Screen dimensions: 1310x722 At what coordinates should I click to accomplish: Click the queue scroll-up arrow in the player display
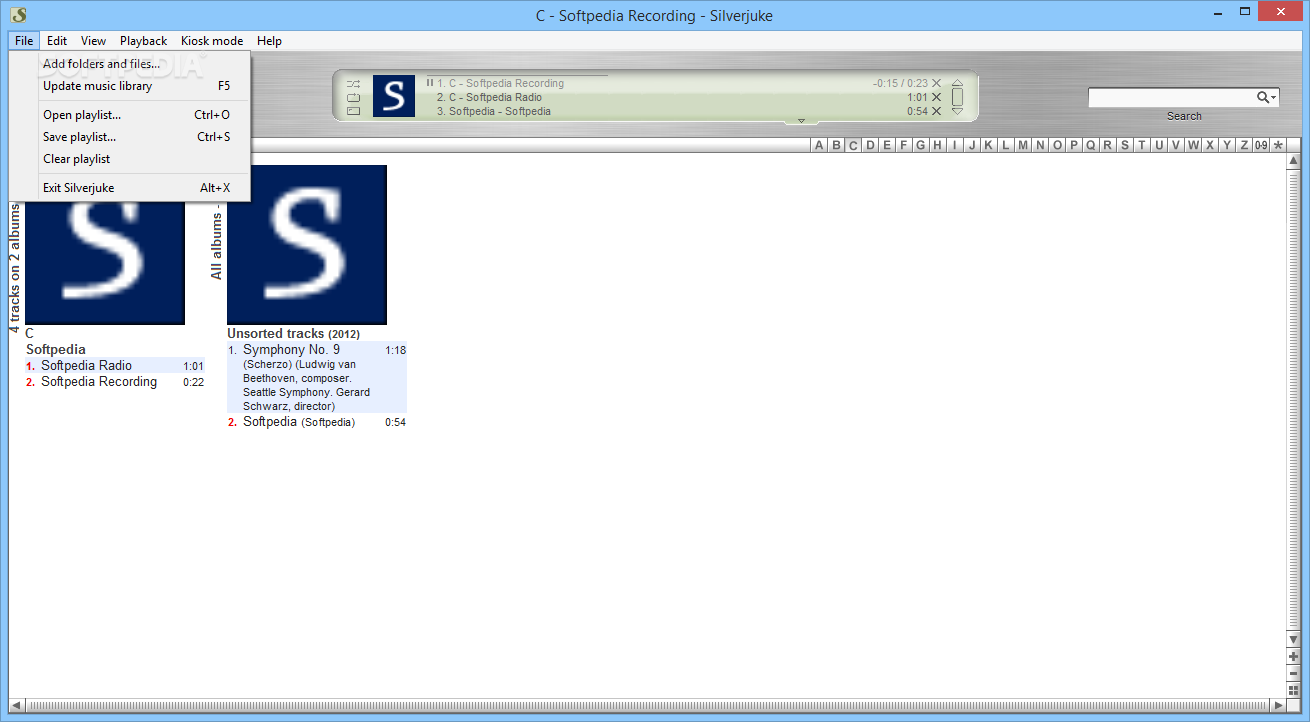point(957,83)
